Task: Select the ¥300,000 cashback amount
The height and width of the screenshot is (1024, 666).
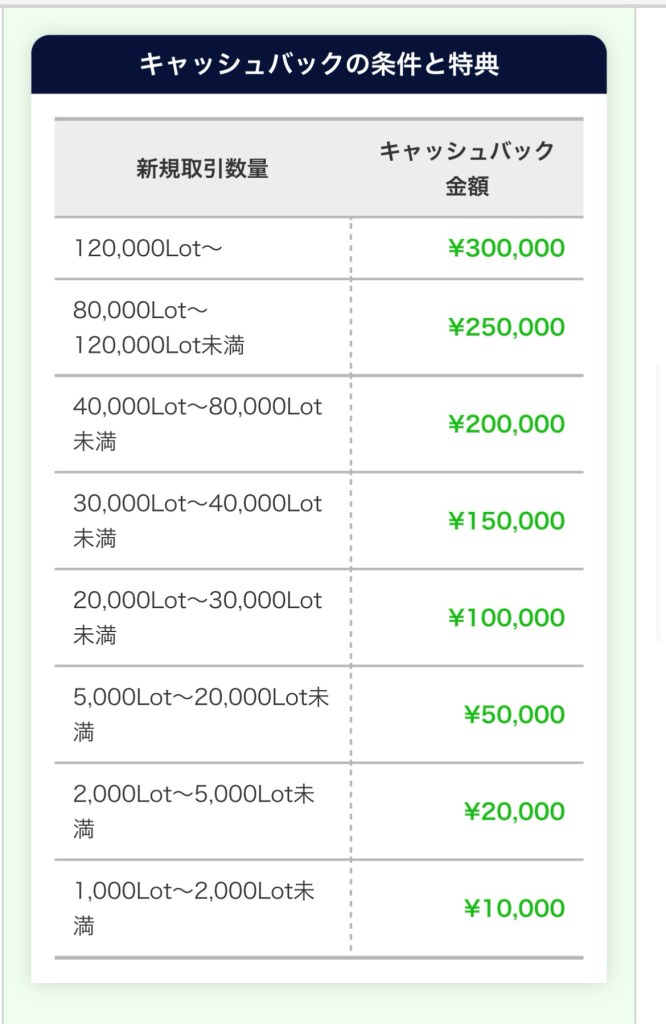Action: [x=506, y=248]
